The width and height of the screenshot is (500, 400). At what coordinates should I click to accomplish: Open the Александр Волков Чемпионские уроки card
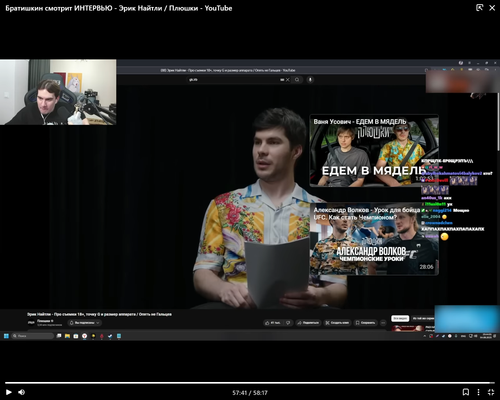point(374,239)
